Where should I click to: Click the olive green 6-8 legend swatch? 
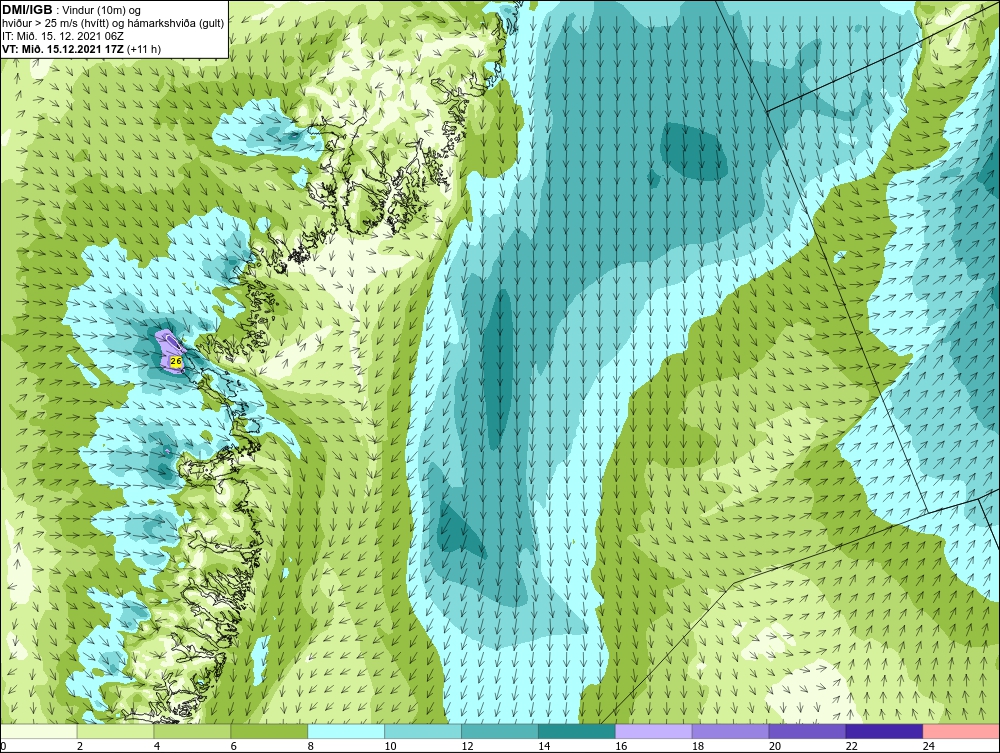click(269, 731)
